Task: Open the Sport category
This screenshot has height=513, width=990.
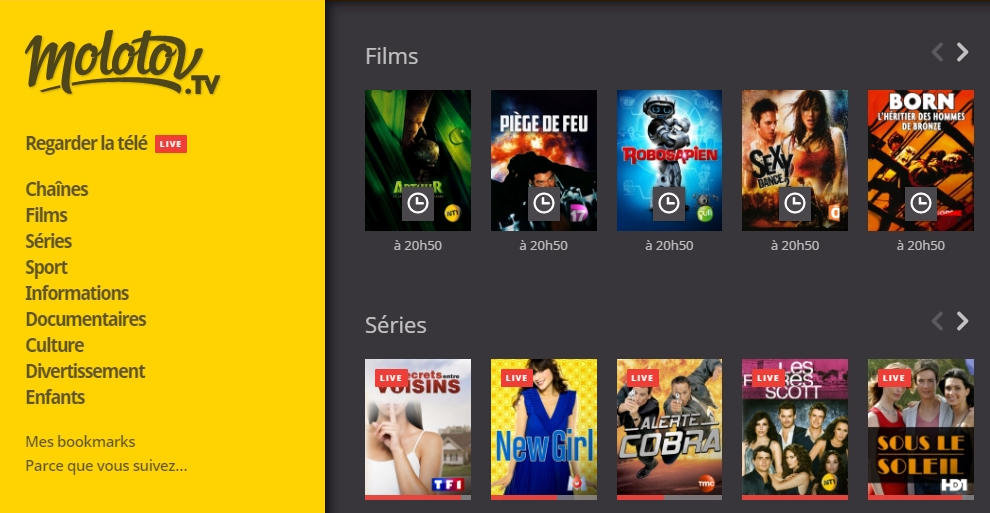Action: (x=46, y=268)
